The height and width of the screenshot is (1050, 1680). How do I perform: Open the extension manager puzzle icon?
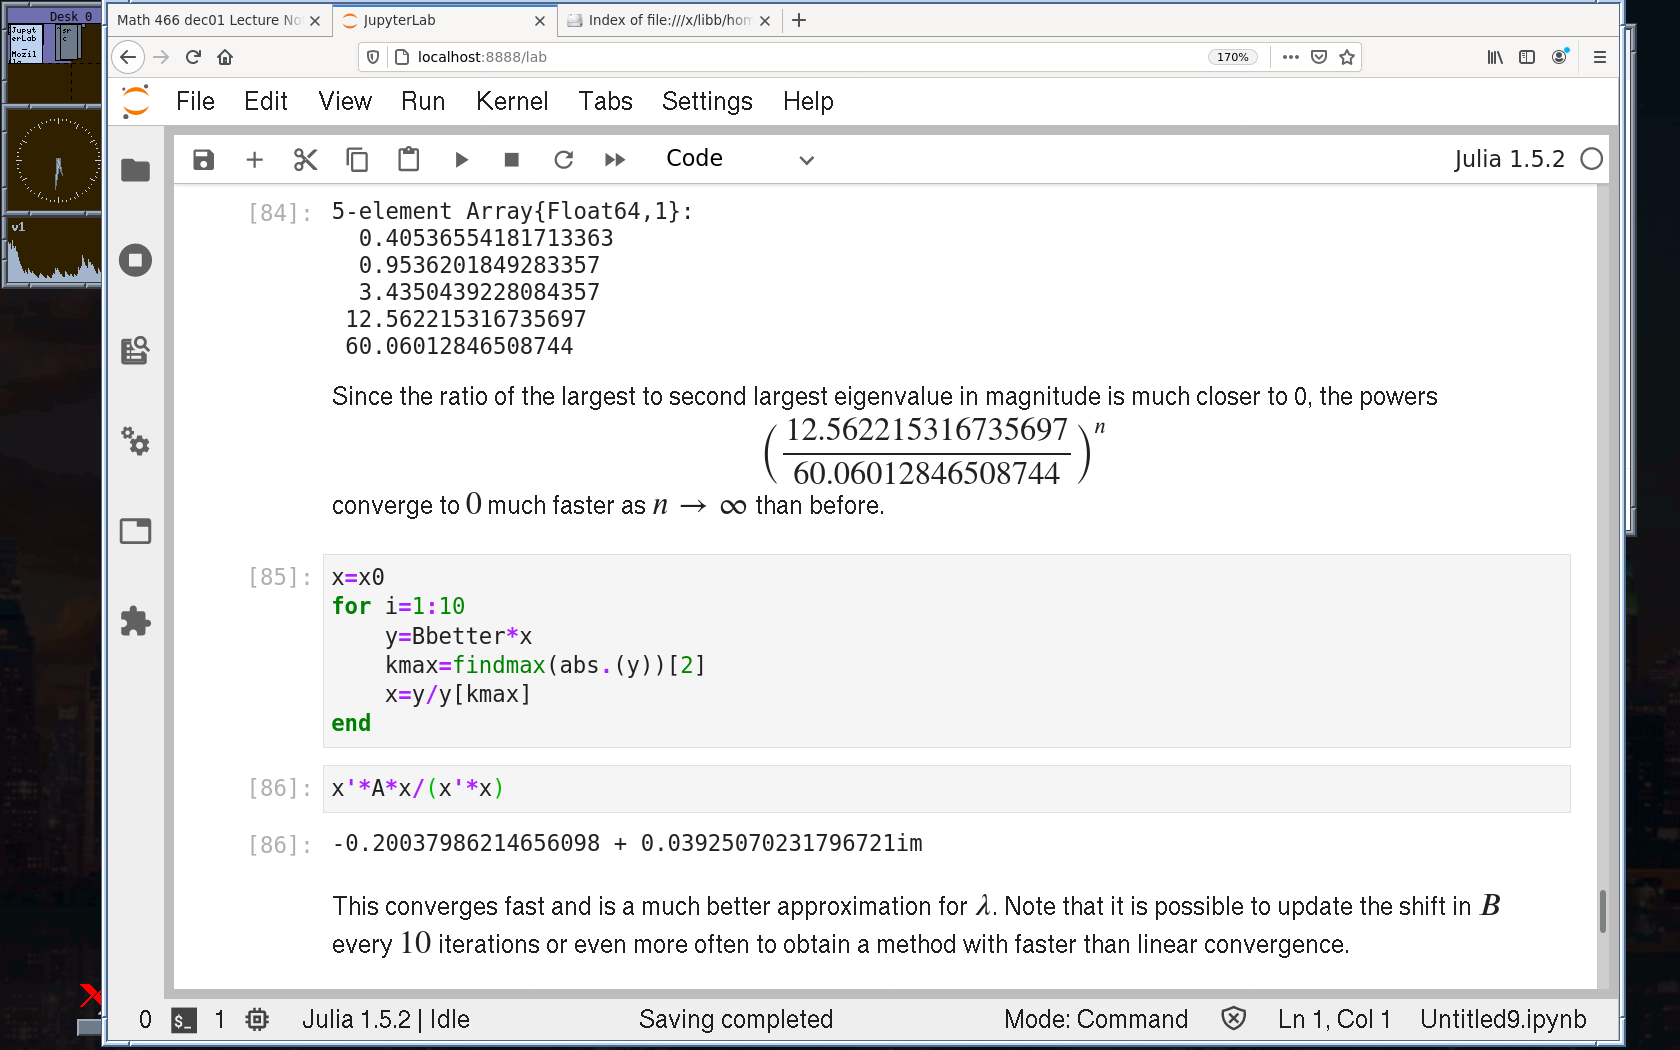(135, 622)
